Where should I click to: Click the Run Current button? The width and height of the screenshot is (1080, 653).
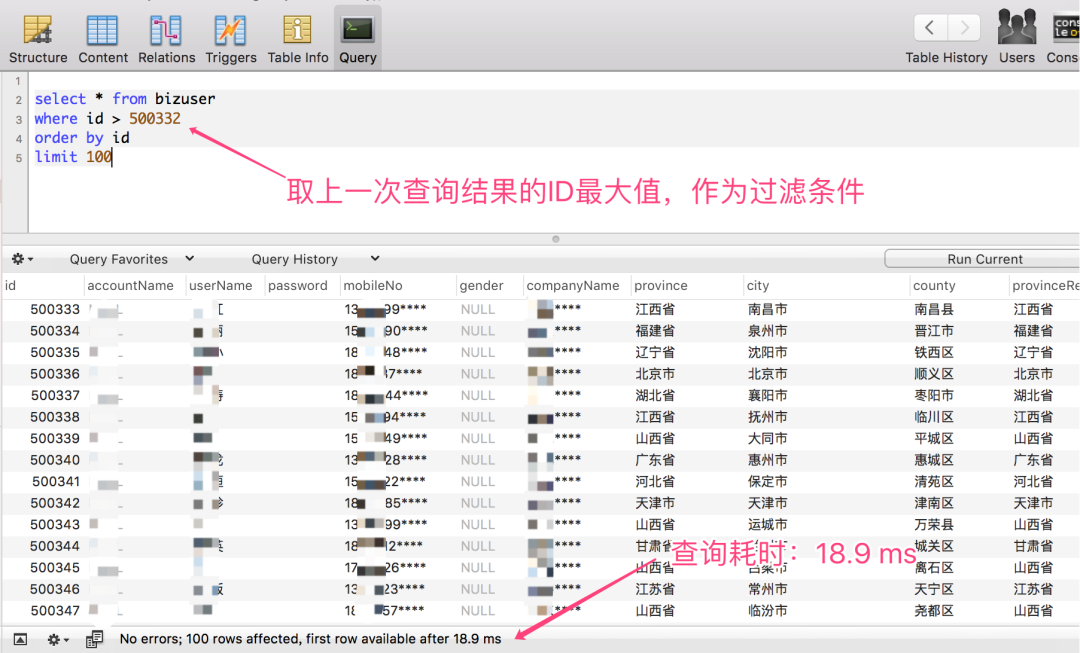[x=984, y=259]
